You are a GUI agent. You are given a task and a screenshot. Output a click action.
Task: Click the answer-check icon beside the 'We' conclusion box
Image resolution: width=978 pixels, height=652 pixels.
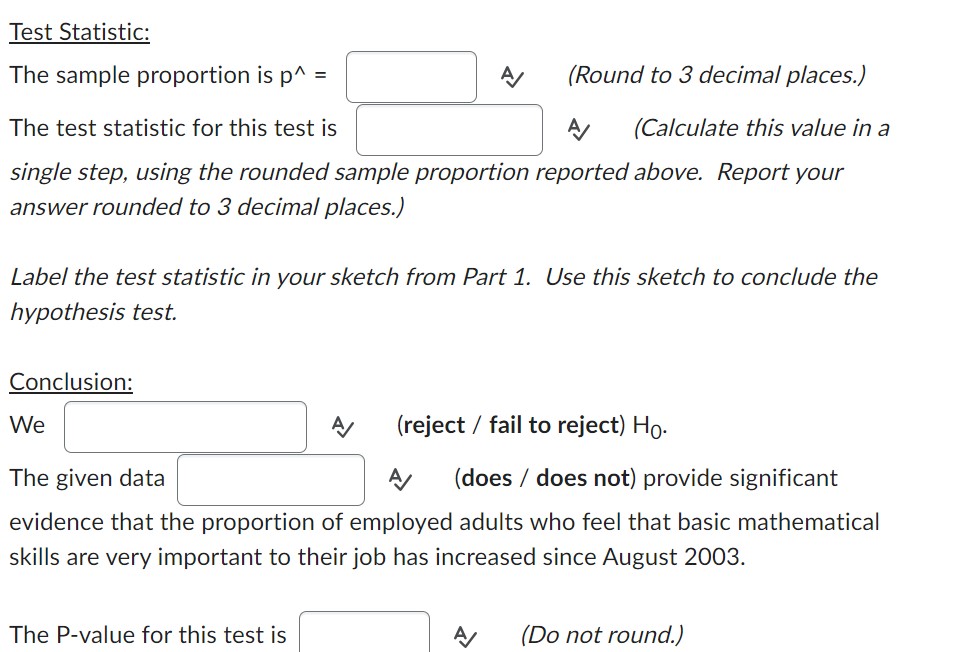tap(345, 426)
